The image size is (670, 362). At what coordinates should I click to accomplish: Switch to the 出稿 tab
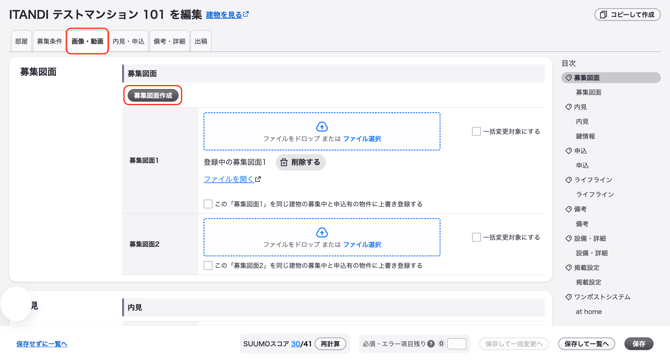point(201,41)
